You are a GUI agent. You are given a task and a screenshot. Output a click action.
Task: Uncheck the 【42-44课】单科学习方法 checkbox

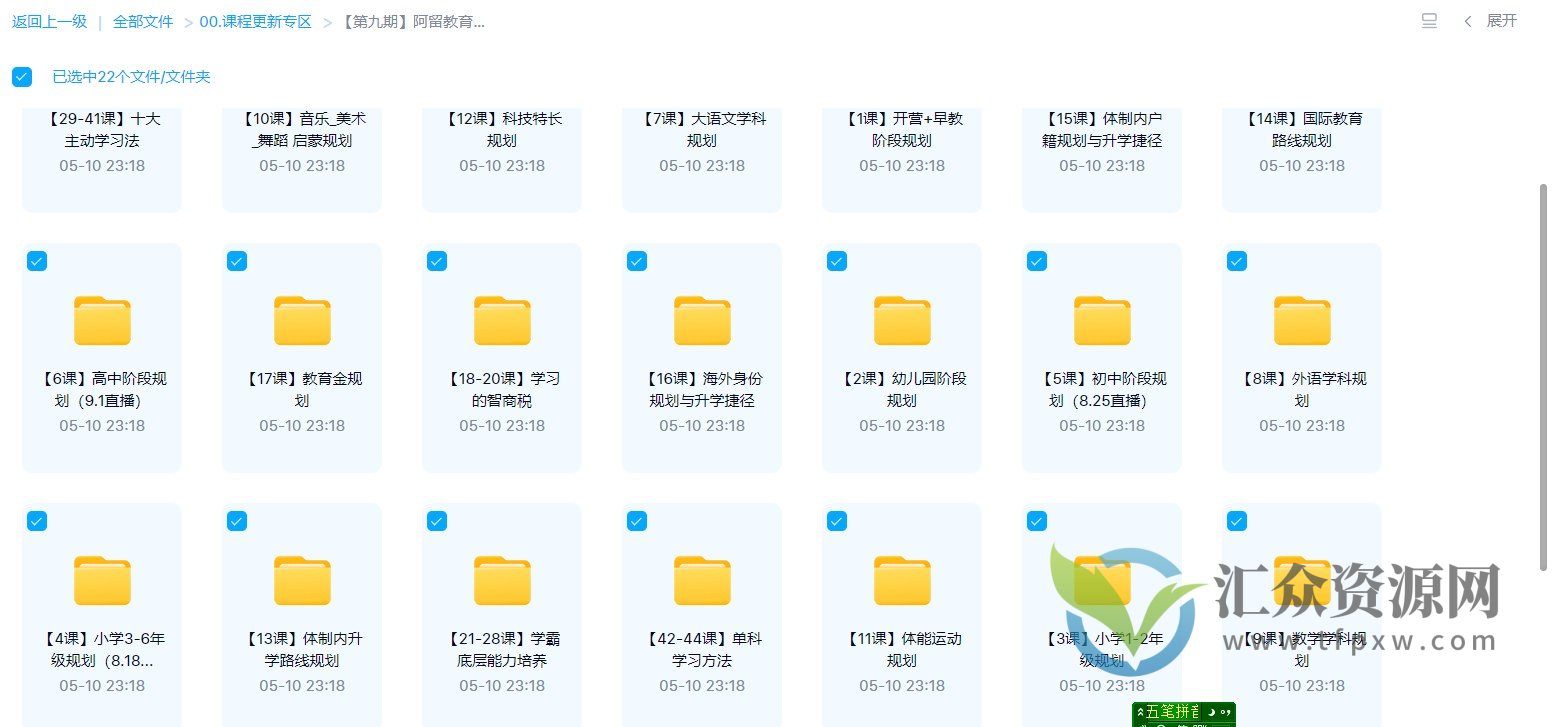pyautogui.click(x=637, y=521)
